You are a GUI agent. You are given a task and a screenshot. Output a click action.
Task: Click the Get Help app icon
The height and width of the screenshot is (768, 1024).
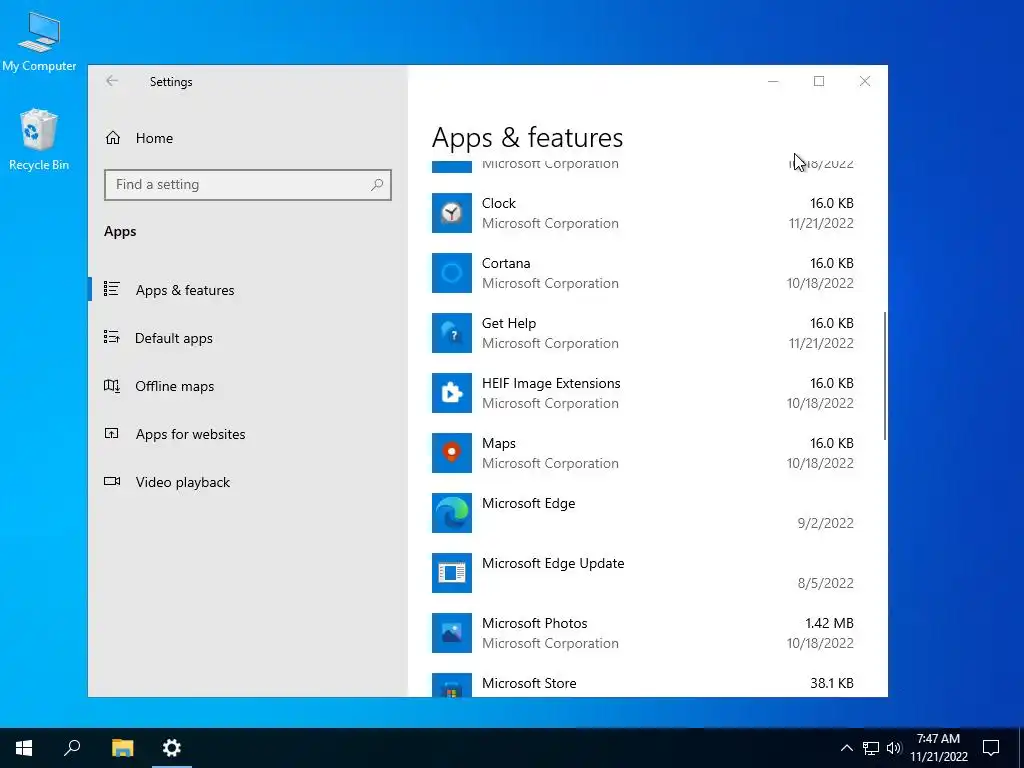(451, 333)
